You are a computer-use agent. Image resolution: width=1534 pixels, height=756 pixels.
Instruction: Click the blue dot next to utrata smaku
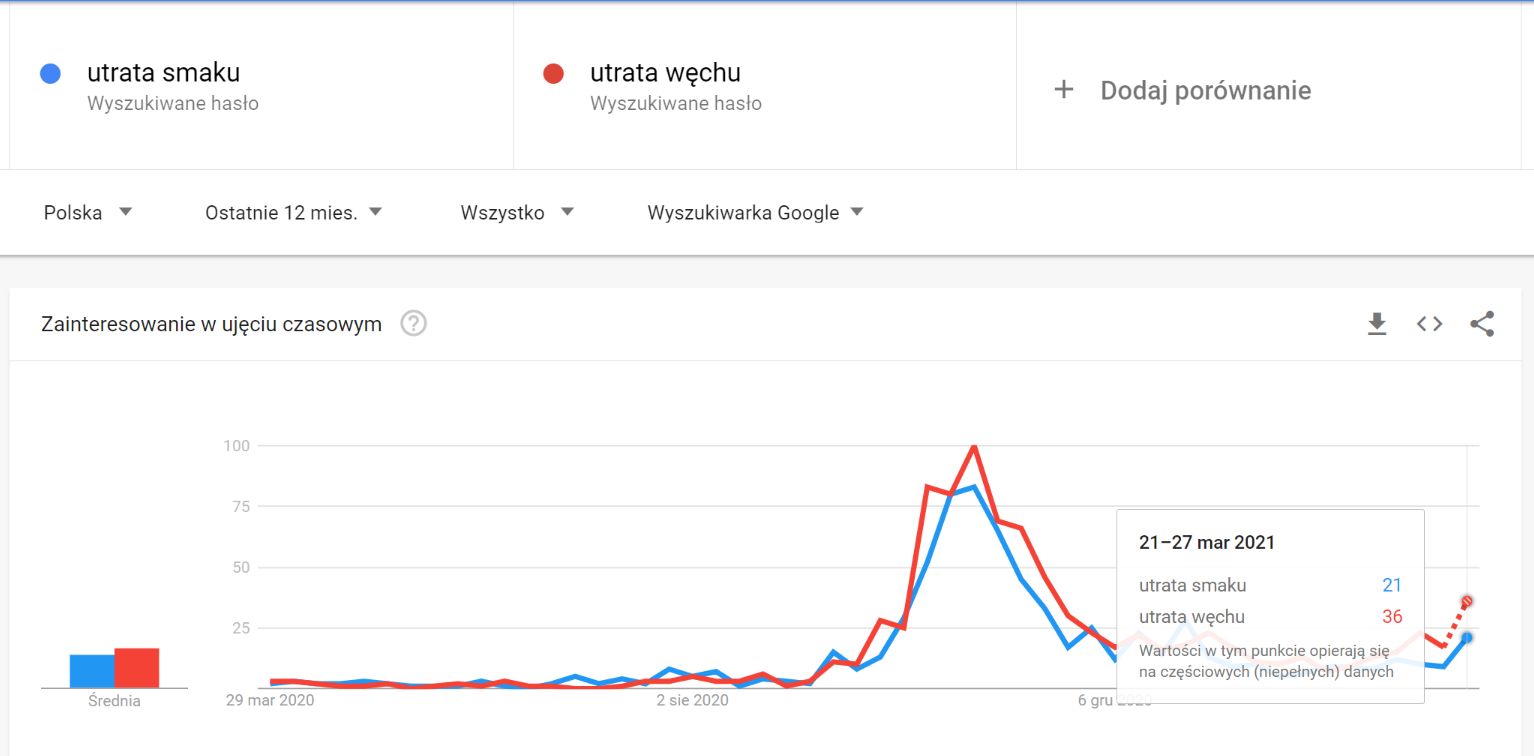click(49, 72)
